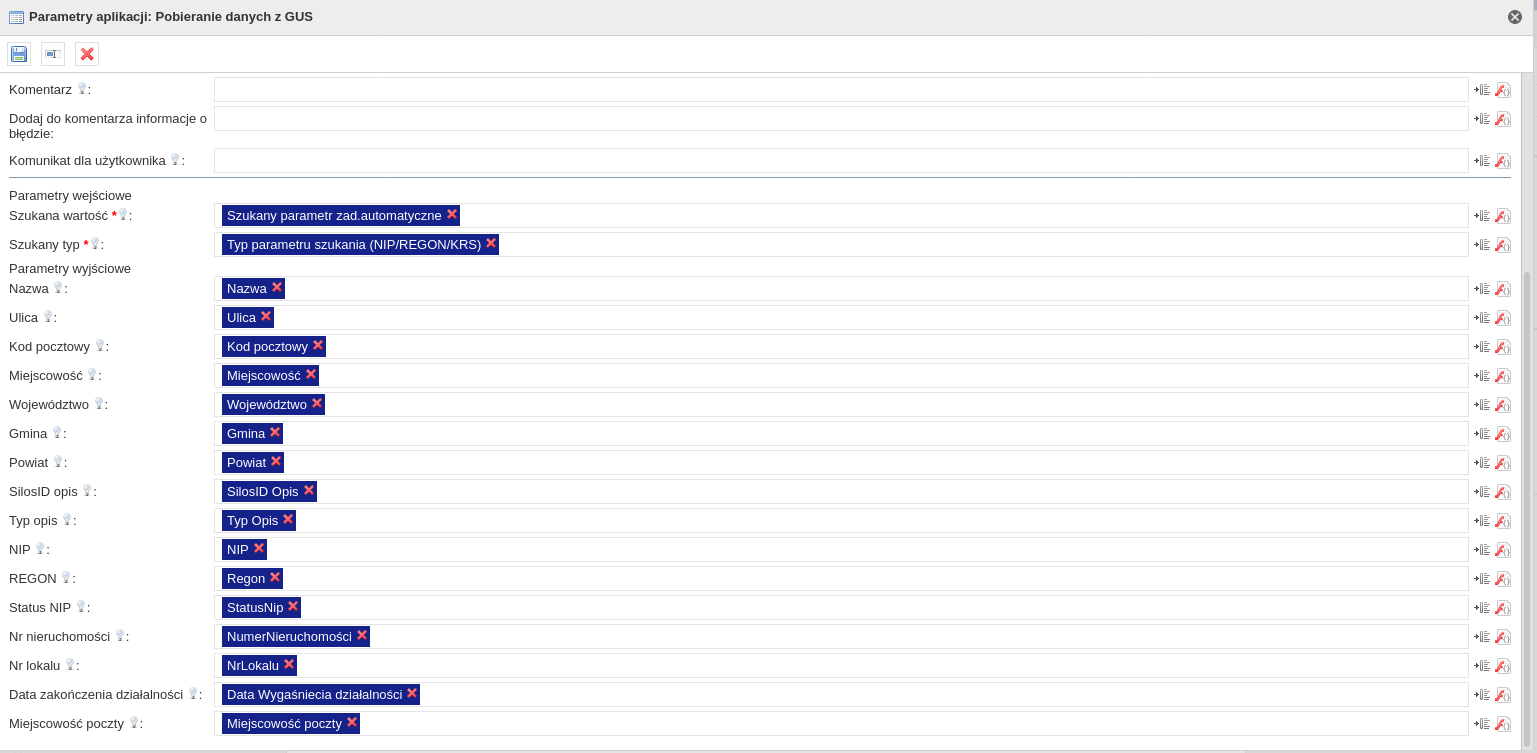Click the hint lightbulb next to Województwo
The height and width of the screenshot is (753, 1537).
pos(99,404)
